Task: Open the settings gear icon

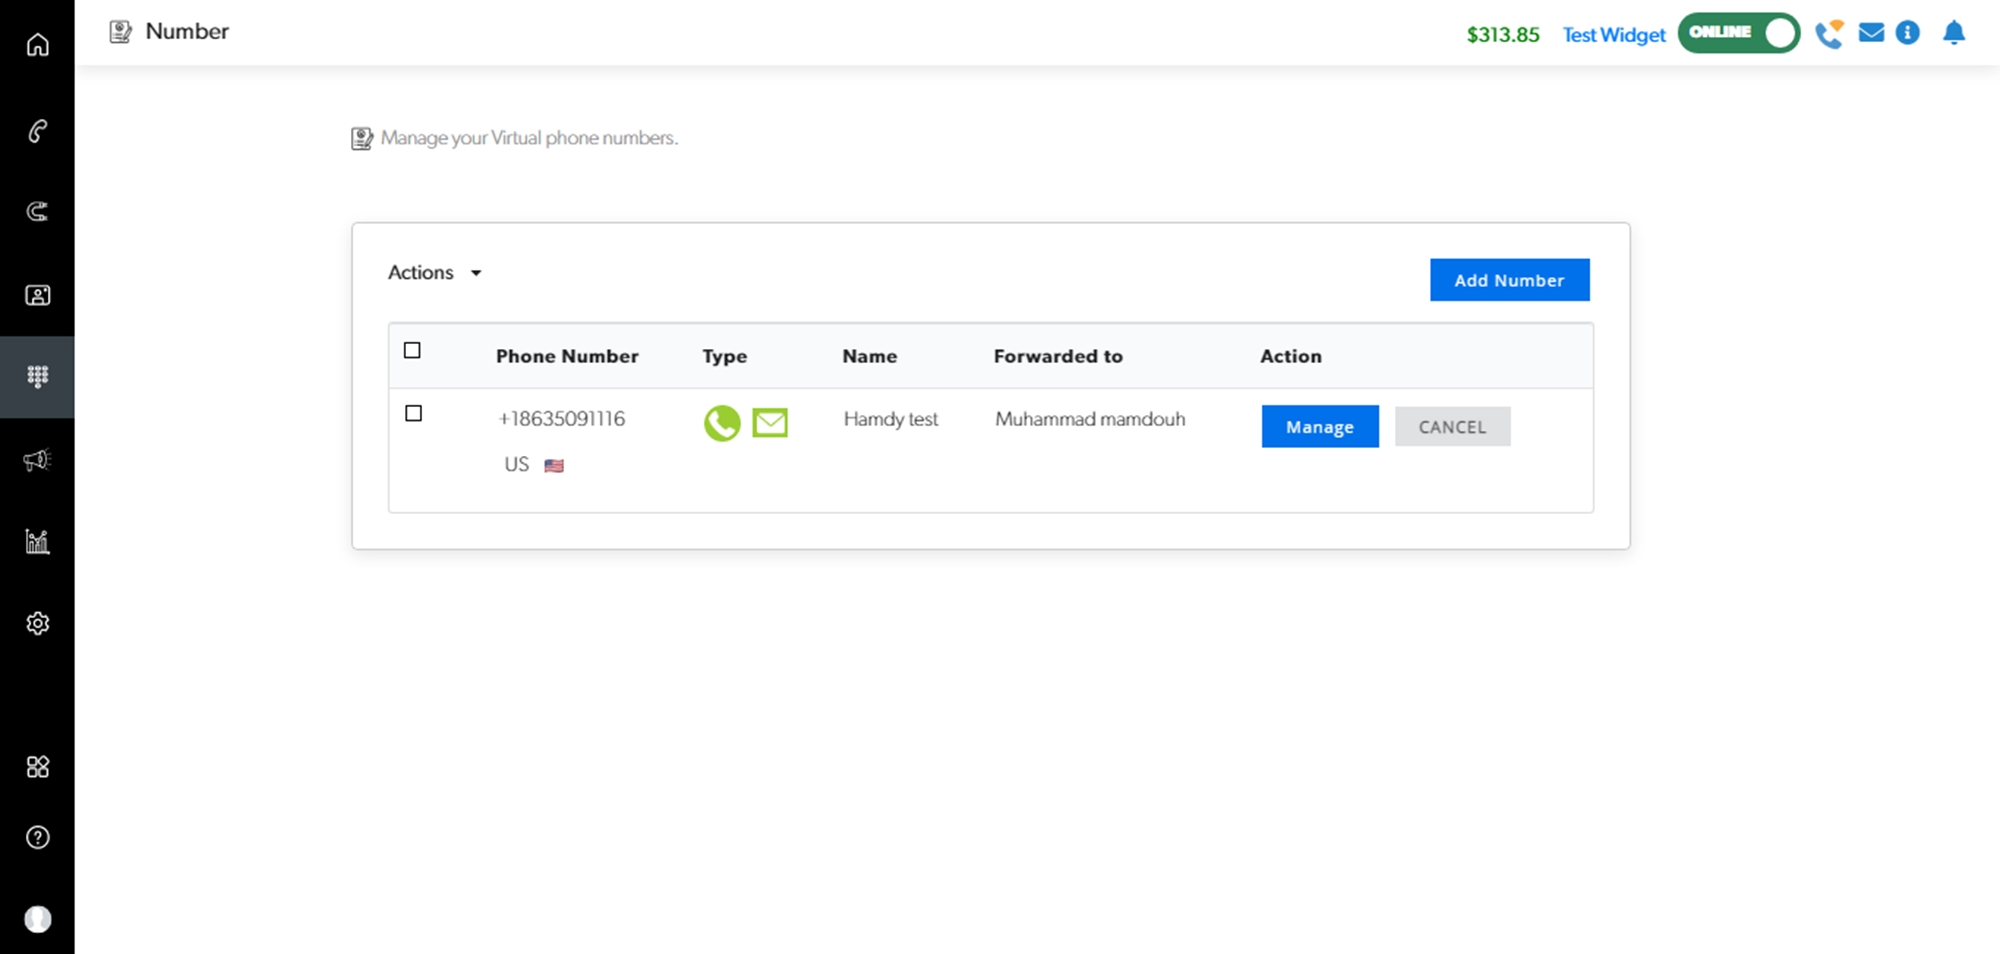Action: (37, 623)
